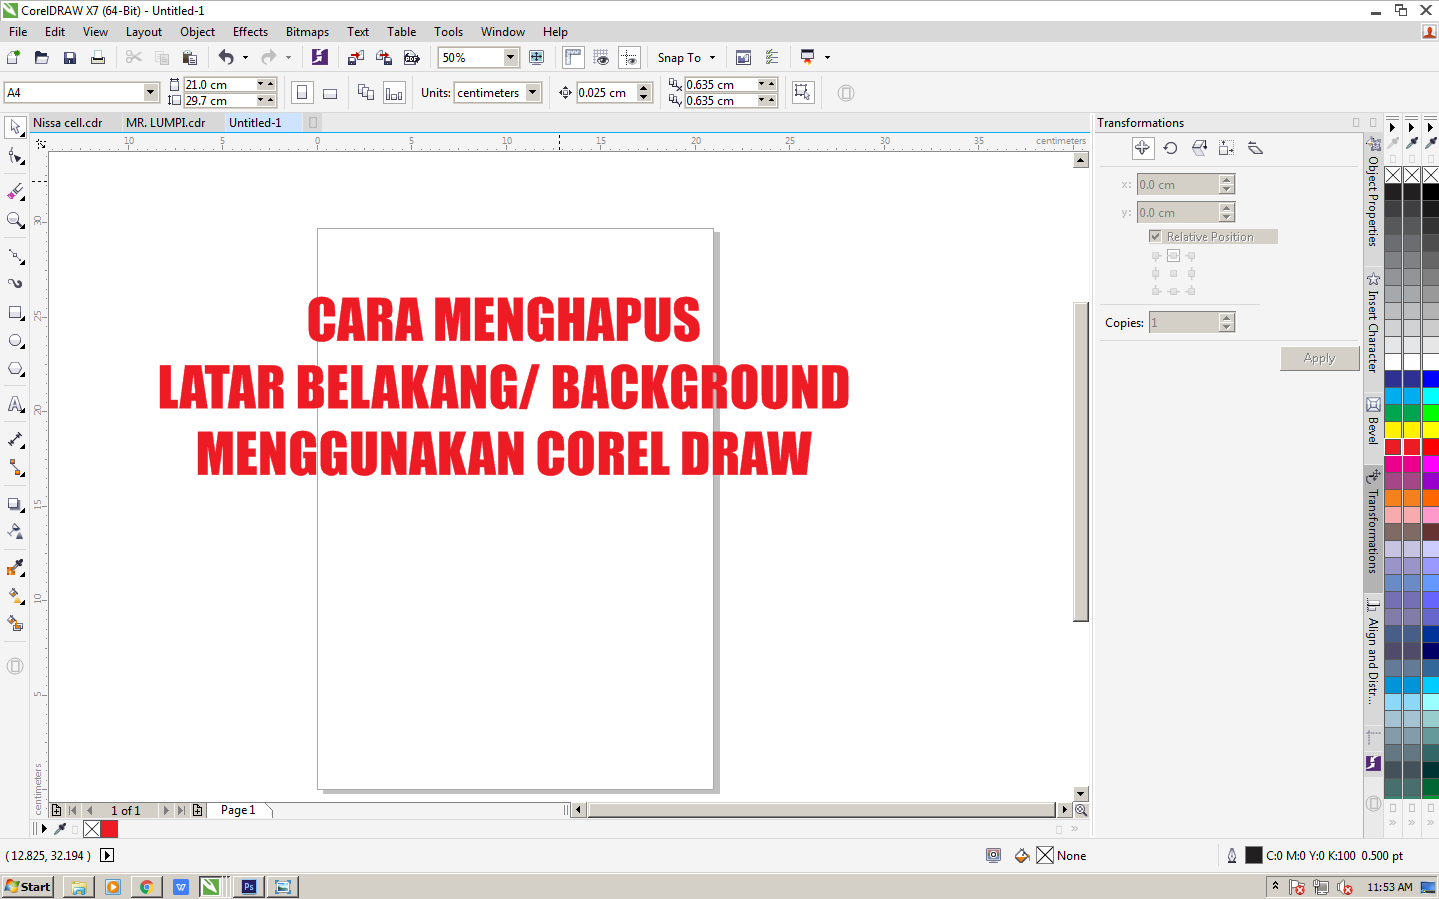The width and height of the screenshot is (1439, 899).
Task: Select the Artistic Media tool
Action: (x=15, y=283)
